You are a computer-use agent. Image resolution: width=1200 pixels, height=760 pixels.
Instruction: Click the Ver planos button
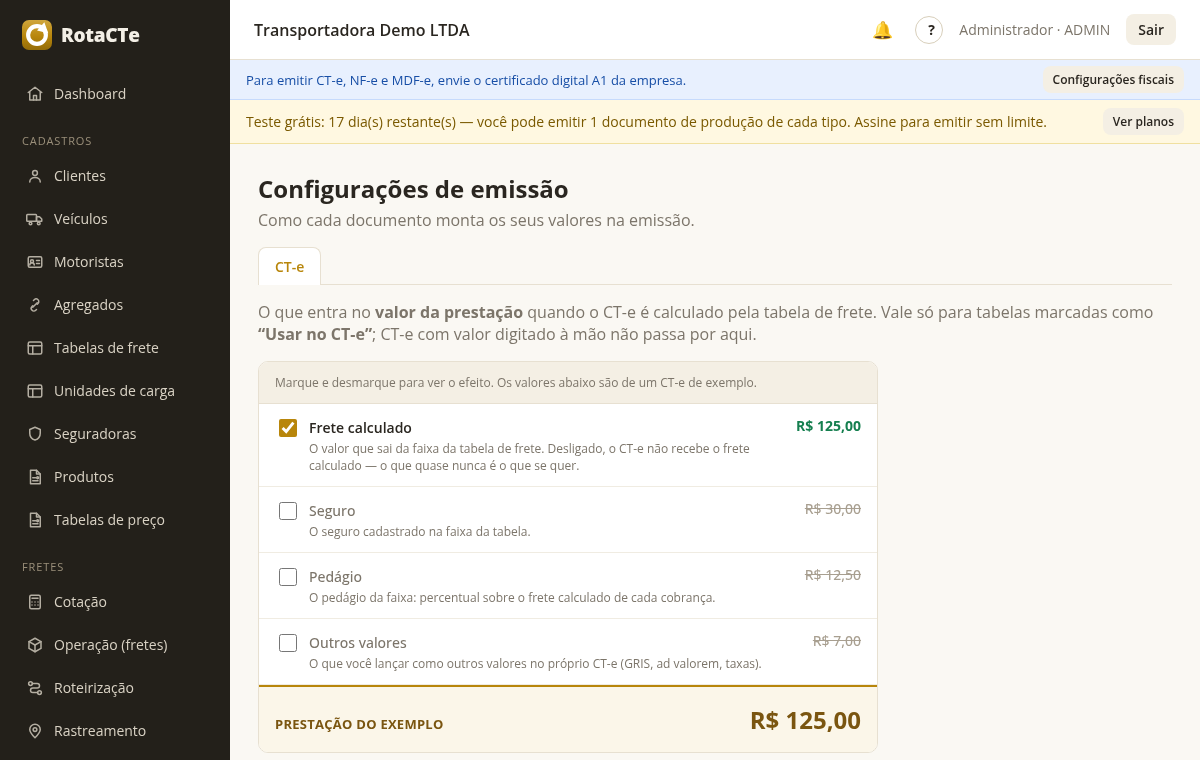pos(1143,122)
